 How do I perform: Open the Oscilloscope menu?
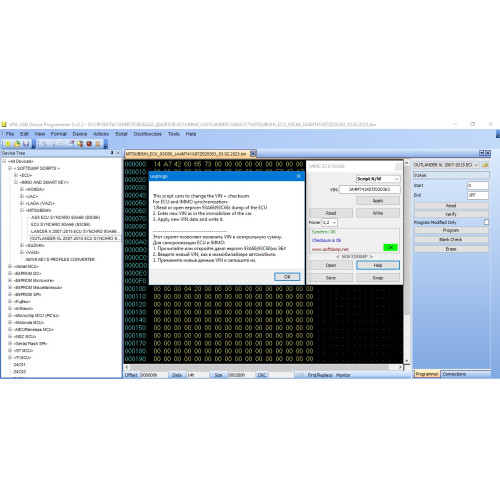pos(148,134)
